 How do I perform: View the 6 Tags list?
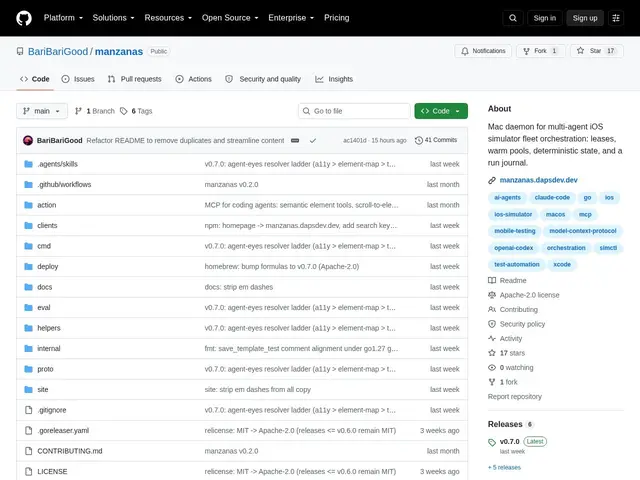[x=136, y=111]
